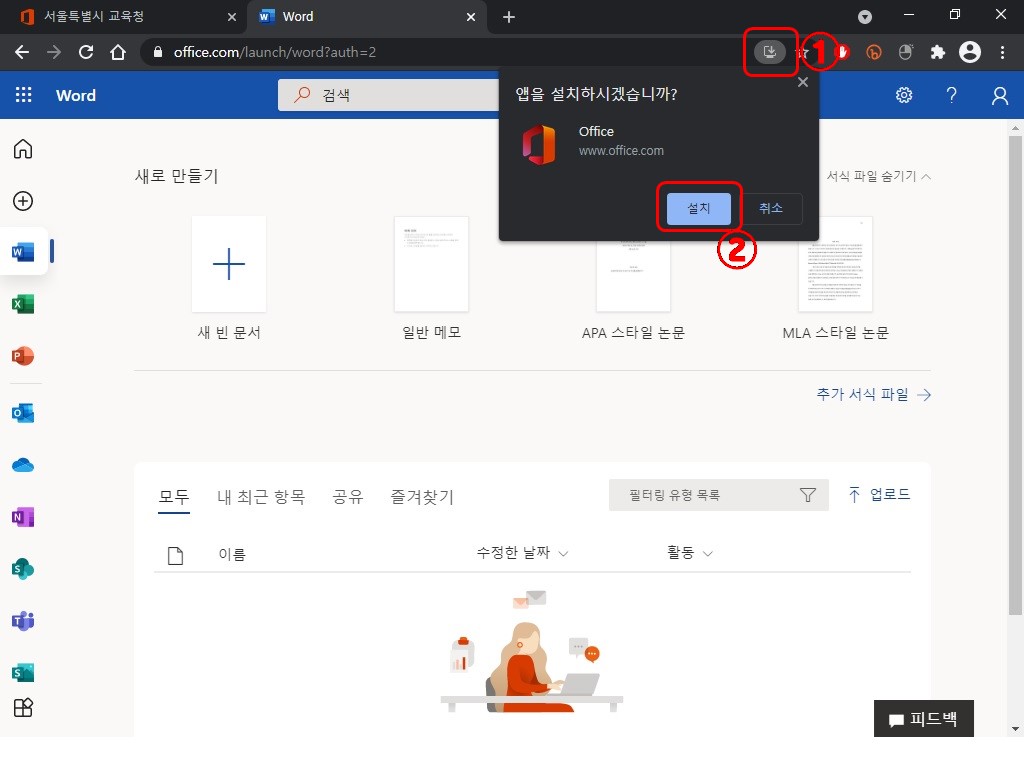Collapse templates with 서식 파일 숨기기
The height and width of the screenshot is (768, 1024).
[879, 176]
